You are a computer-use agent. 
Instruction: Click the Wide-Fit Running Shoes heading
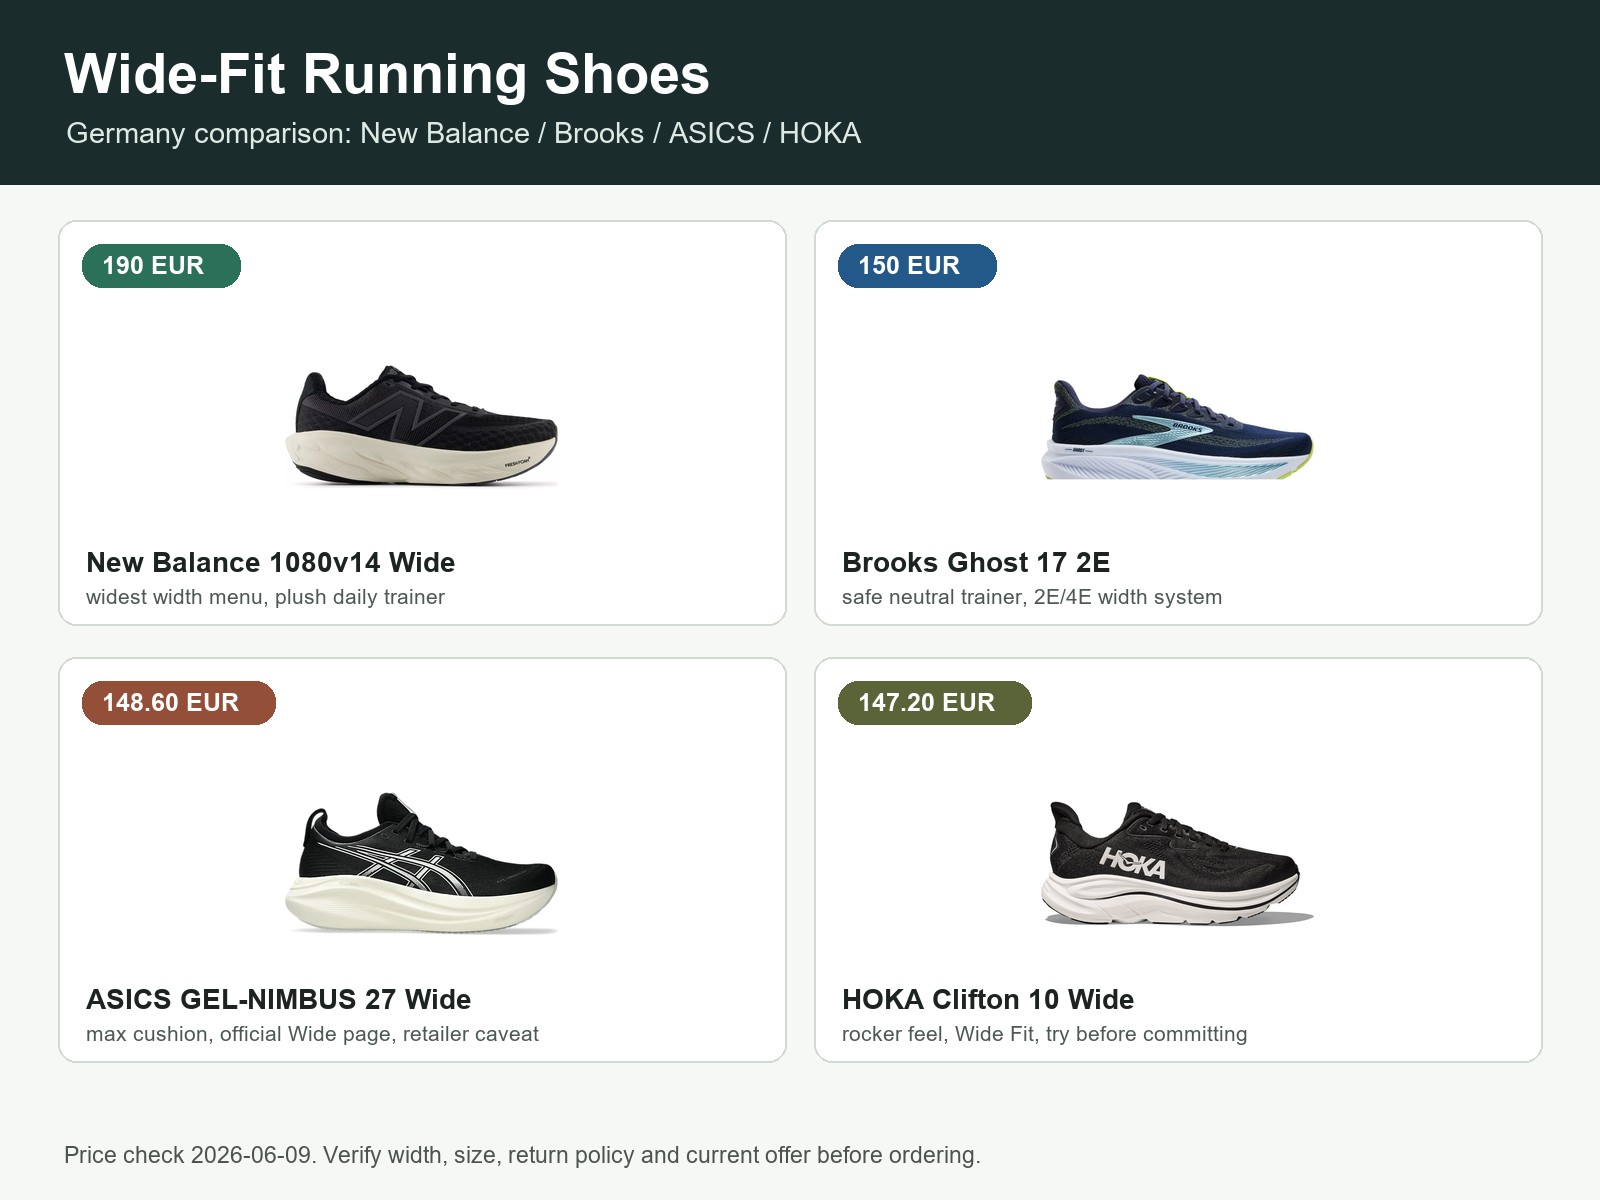[x=387, y=74]
